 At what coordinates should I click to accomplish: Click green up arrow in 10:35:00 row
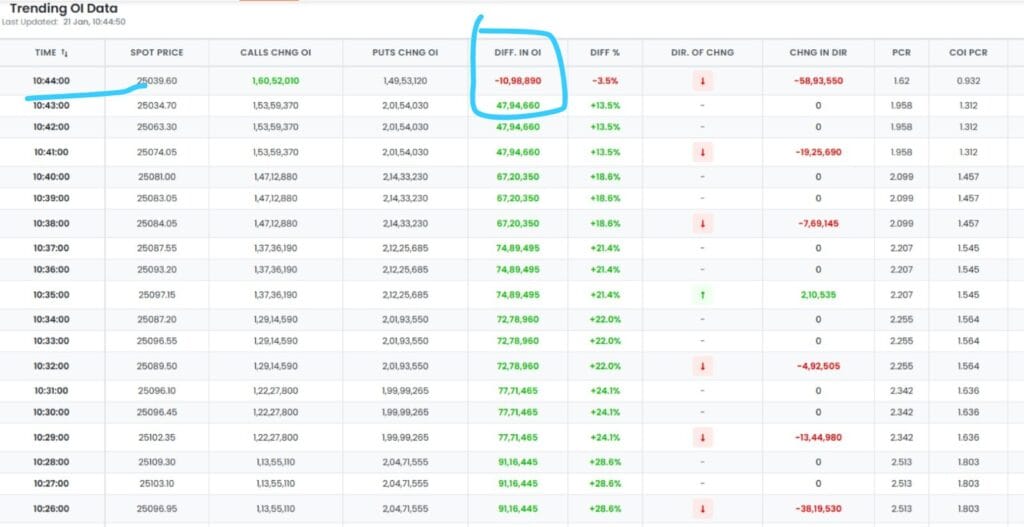(702, 295)
